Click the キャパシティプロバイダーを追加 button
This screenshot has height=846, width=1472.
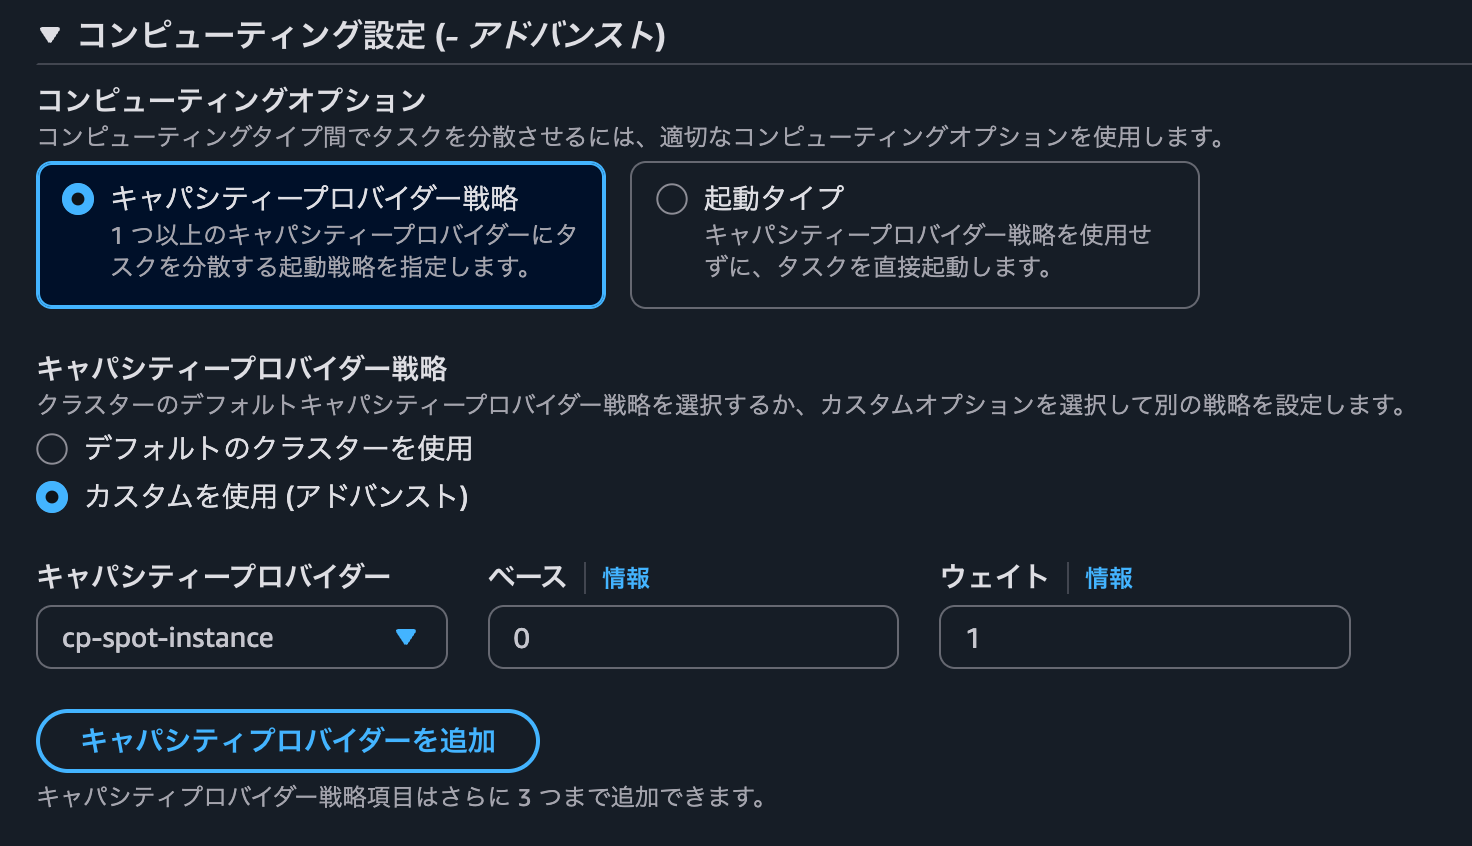pos(288,741)
